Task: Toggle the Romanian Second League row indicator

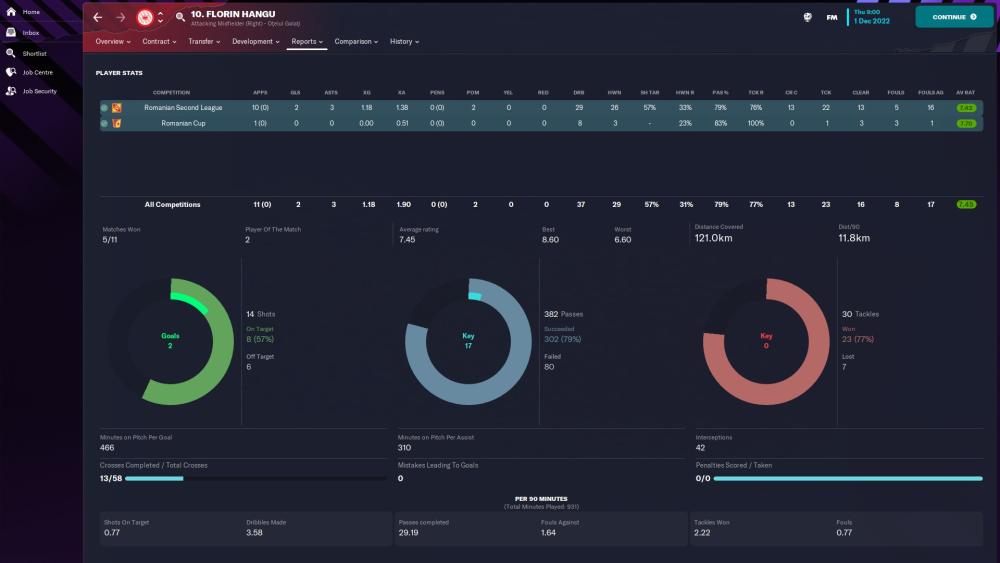Action: pyautogui.click(x=103, y=107)
